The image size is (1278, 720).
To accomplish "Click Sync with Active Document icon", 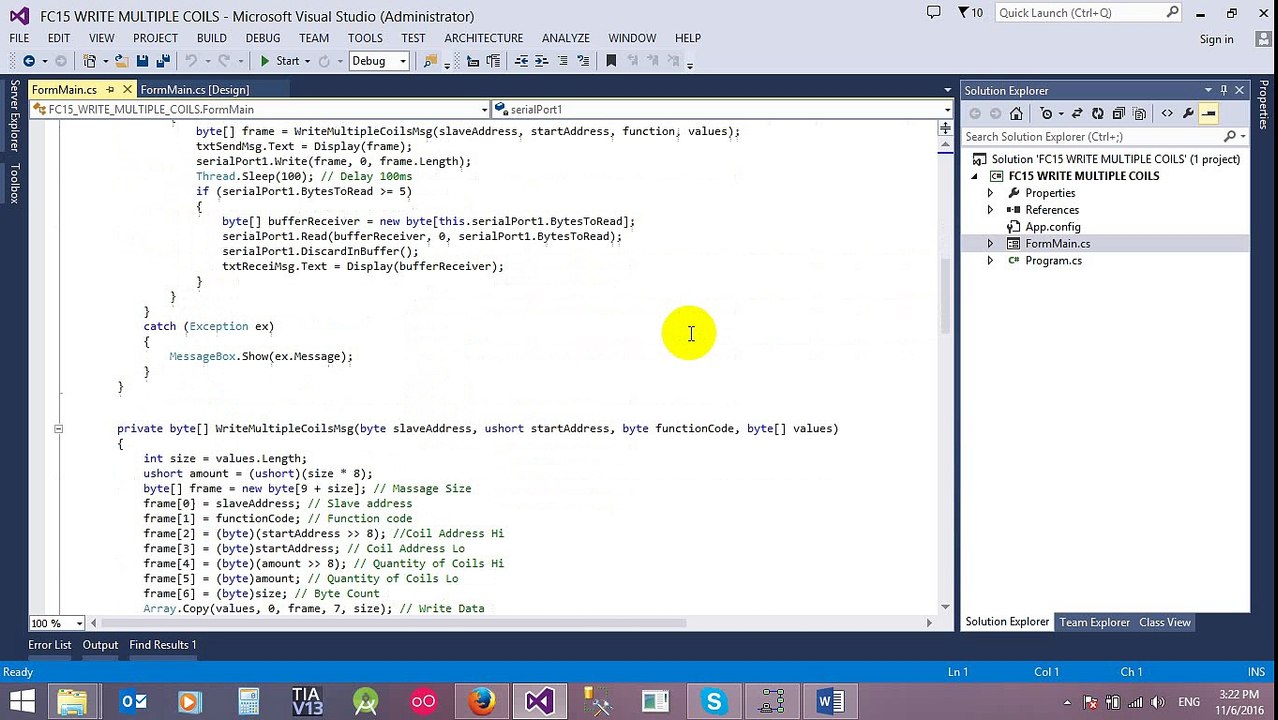I will click(1077, 114).
